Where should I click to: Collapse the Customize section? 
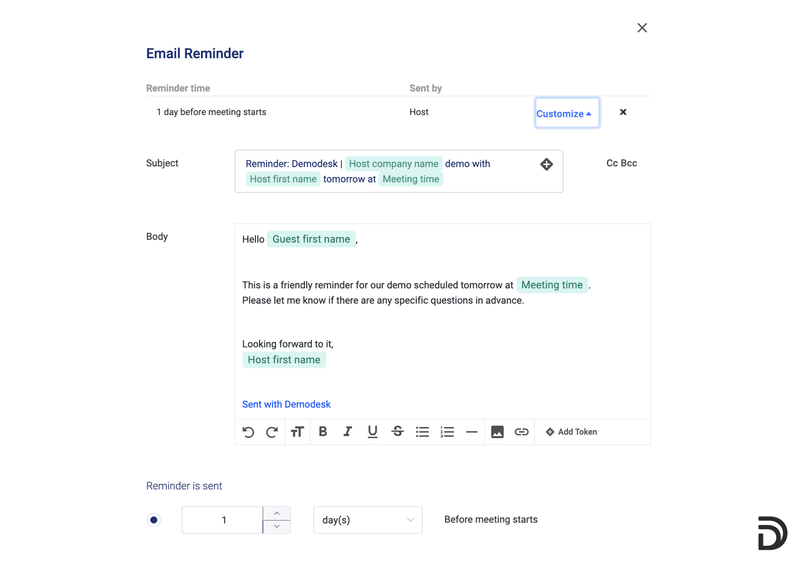[567, 113]
